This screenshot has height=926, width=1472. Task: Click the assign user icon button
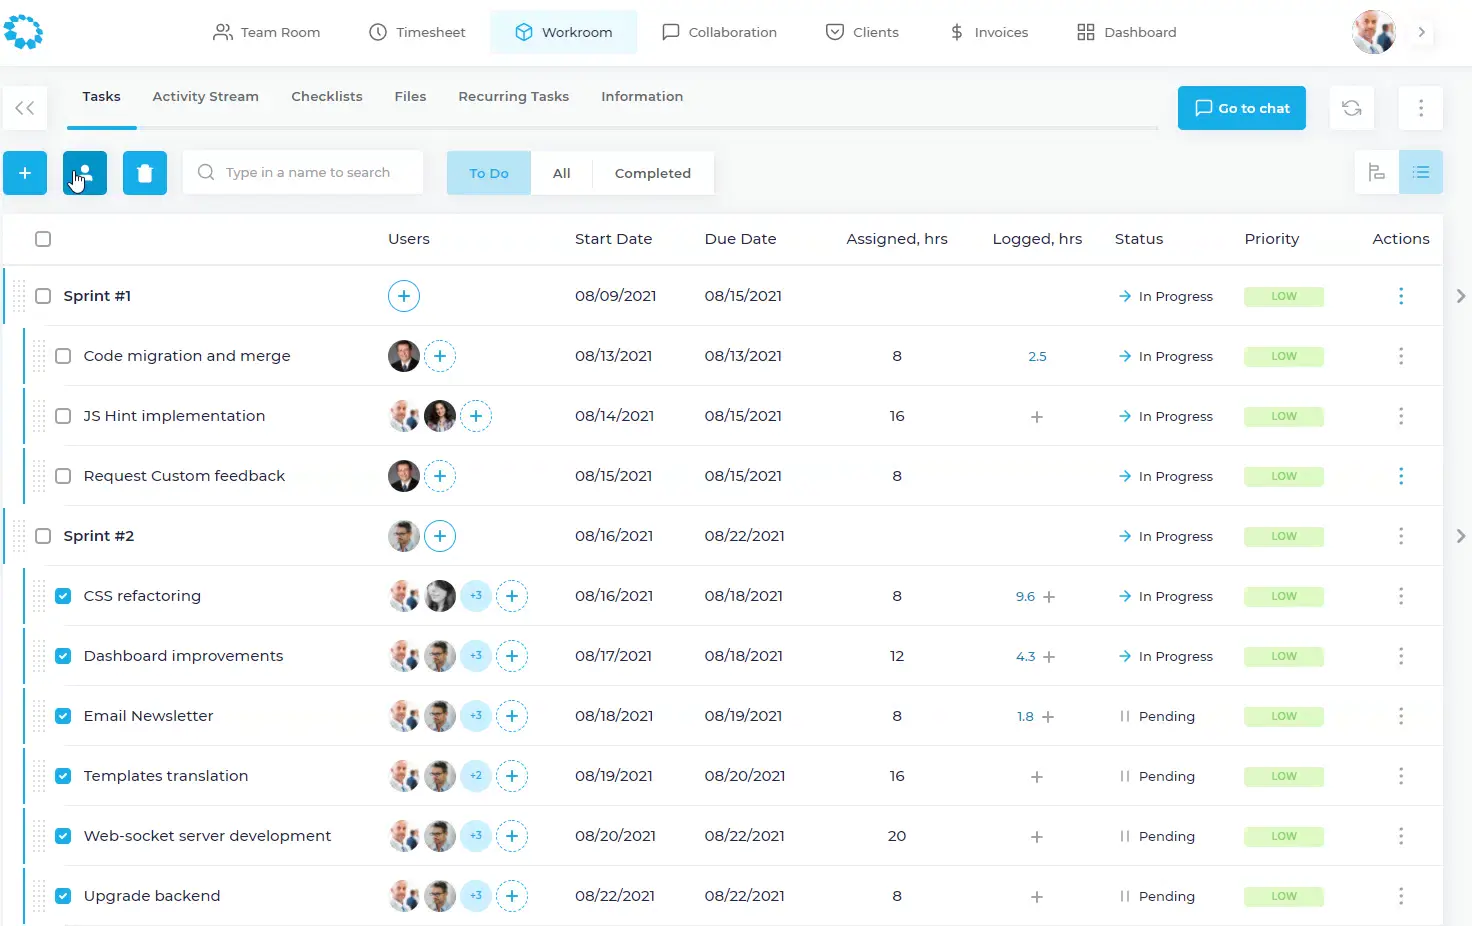tap(85, 173)
